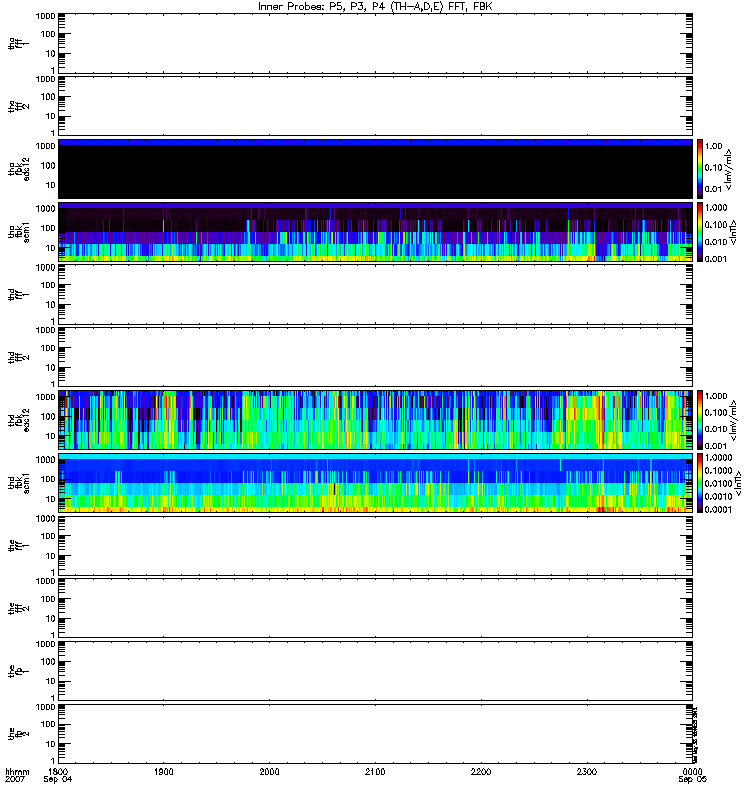
Task: Click '0.01' on tha edc12 color scale
Action: point(713,189)
